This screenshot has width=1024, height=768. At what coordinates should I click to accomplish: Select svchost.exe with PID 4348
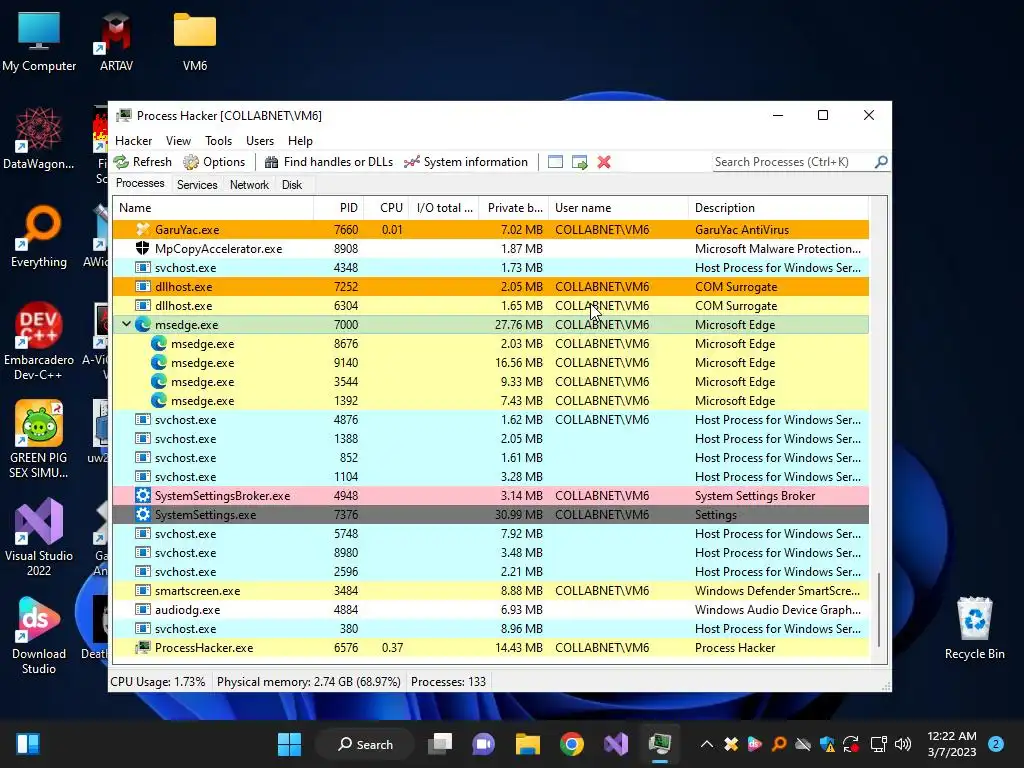click(x=490, y=268)
